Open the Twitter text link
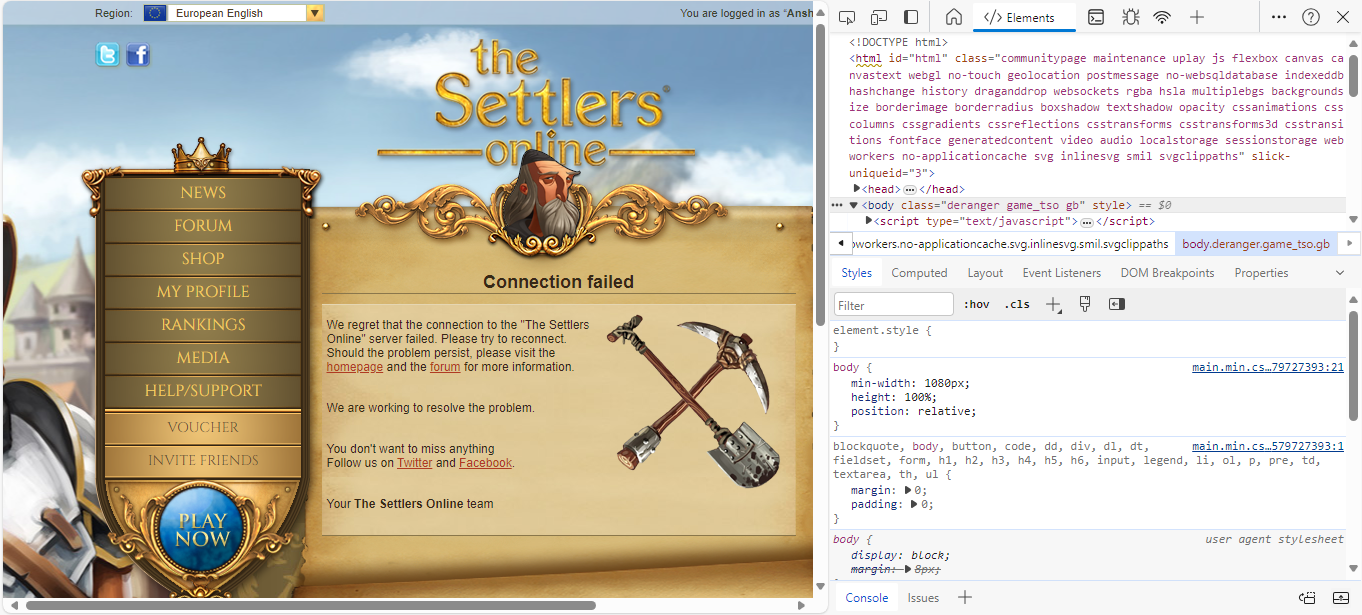 coord(415,463)
